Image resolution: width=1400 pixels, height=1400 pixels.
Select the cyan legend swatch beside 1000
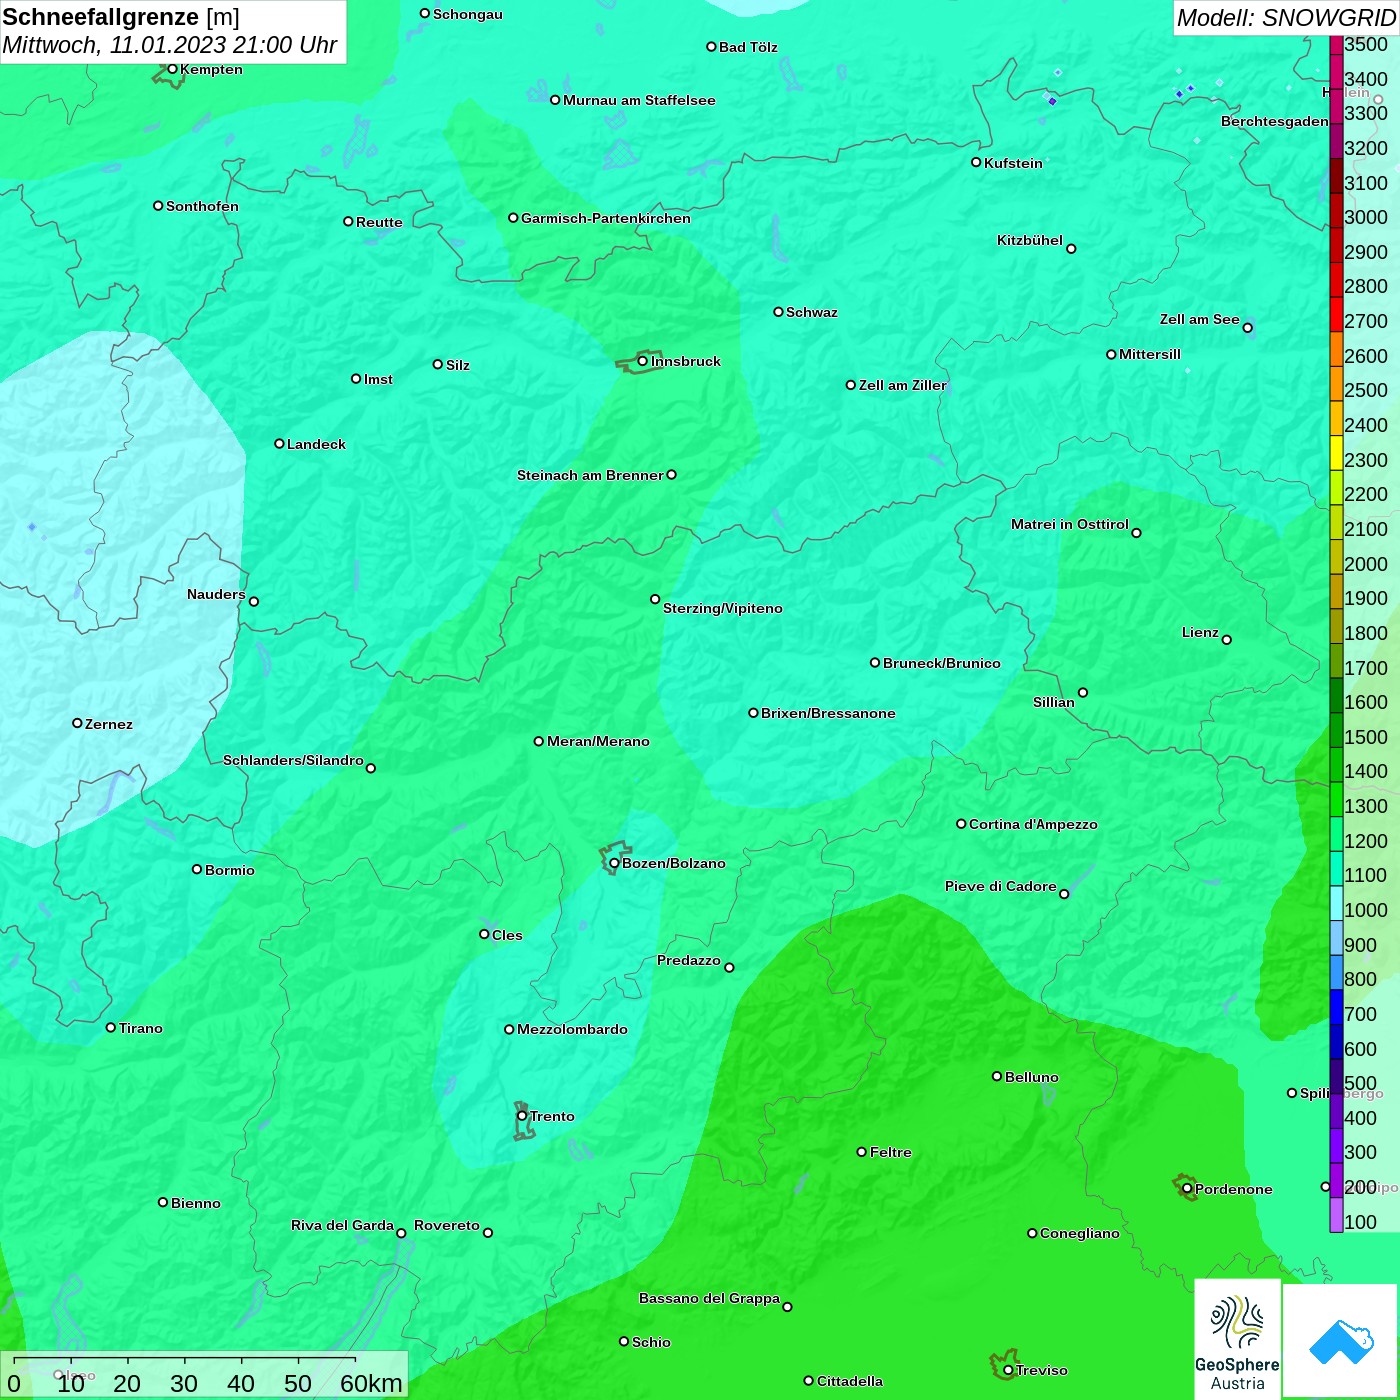pyautogui.click(x=1336, y=903)
